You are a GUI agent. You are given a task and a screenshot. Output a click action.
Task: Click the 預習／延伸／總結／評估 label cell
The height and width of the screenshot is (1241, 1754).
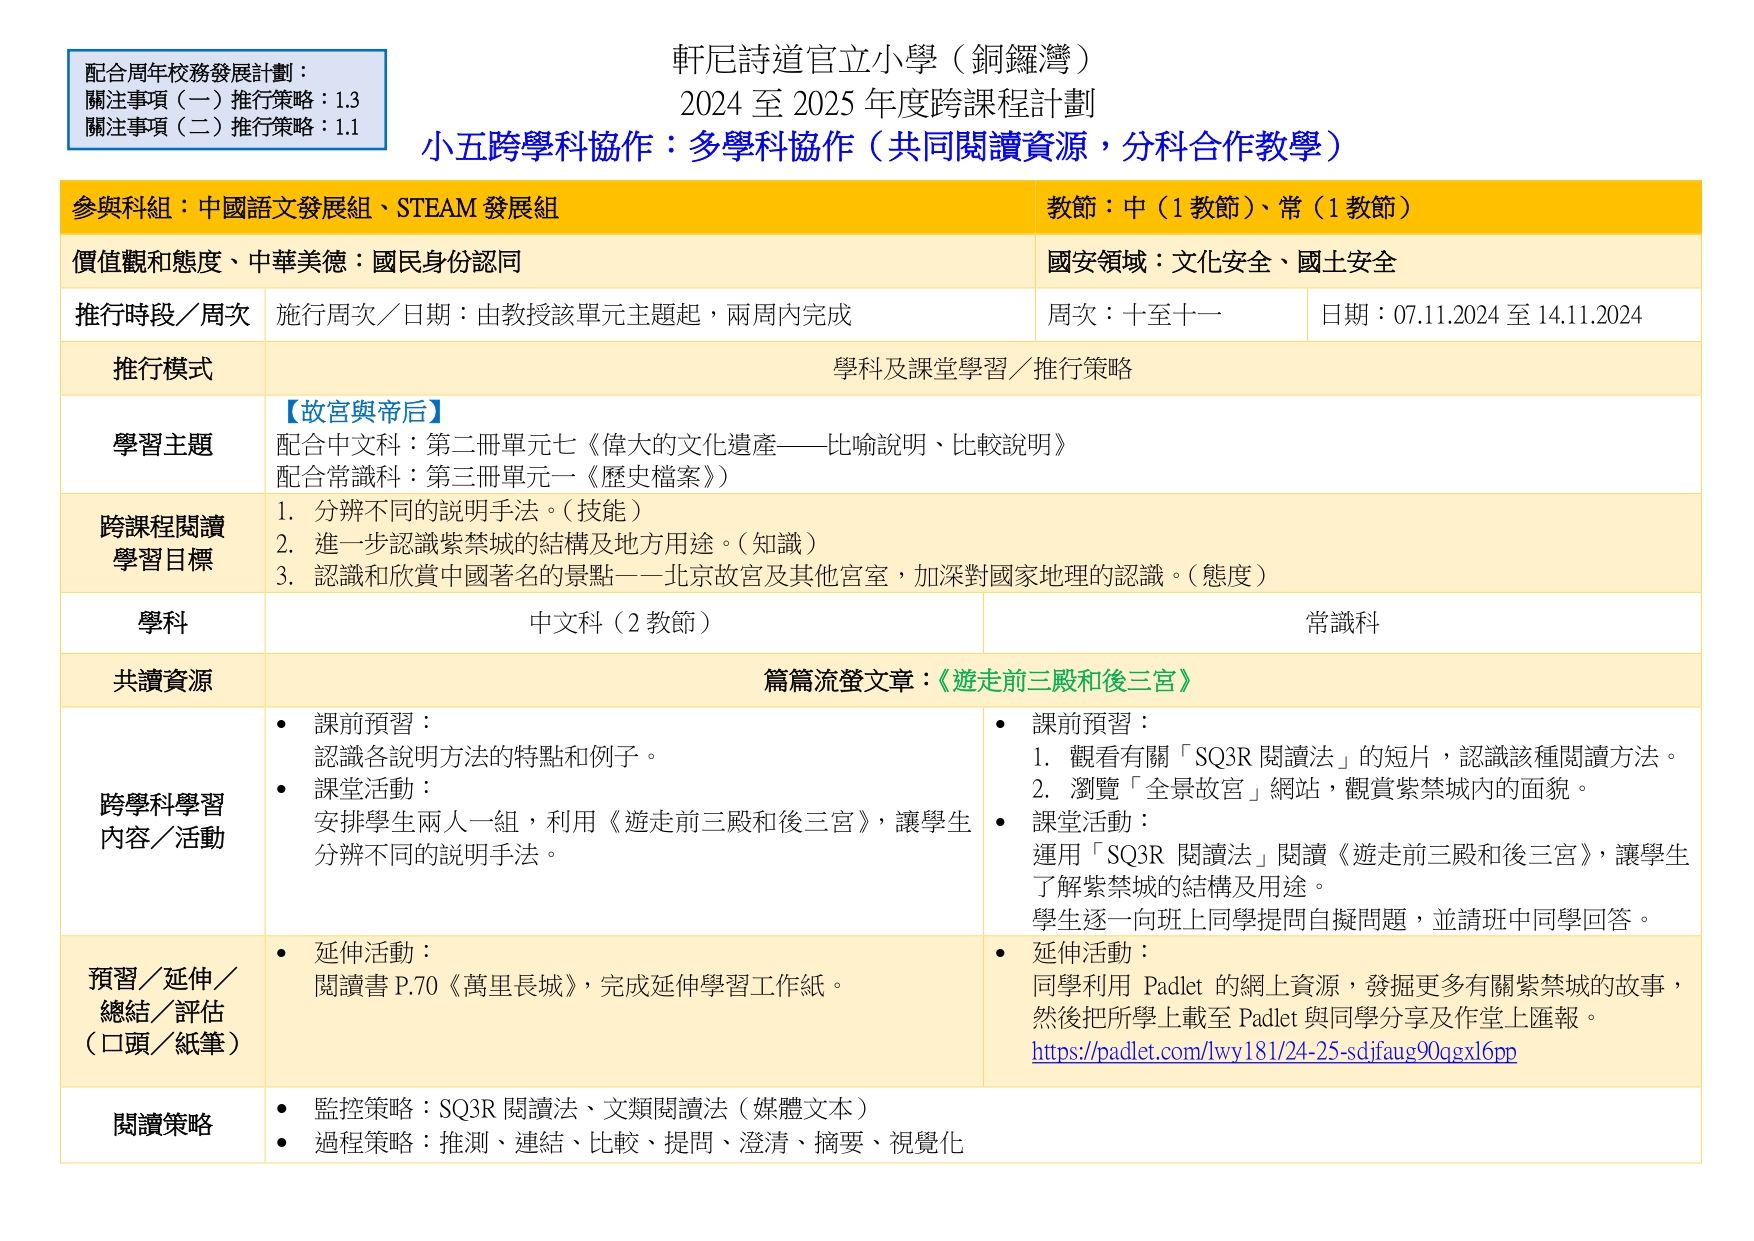point(162,1011)
